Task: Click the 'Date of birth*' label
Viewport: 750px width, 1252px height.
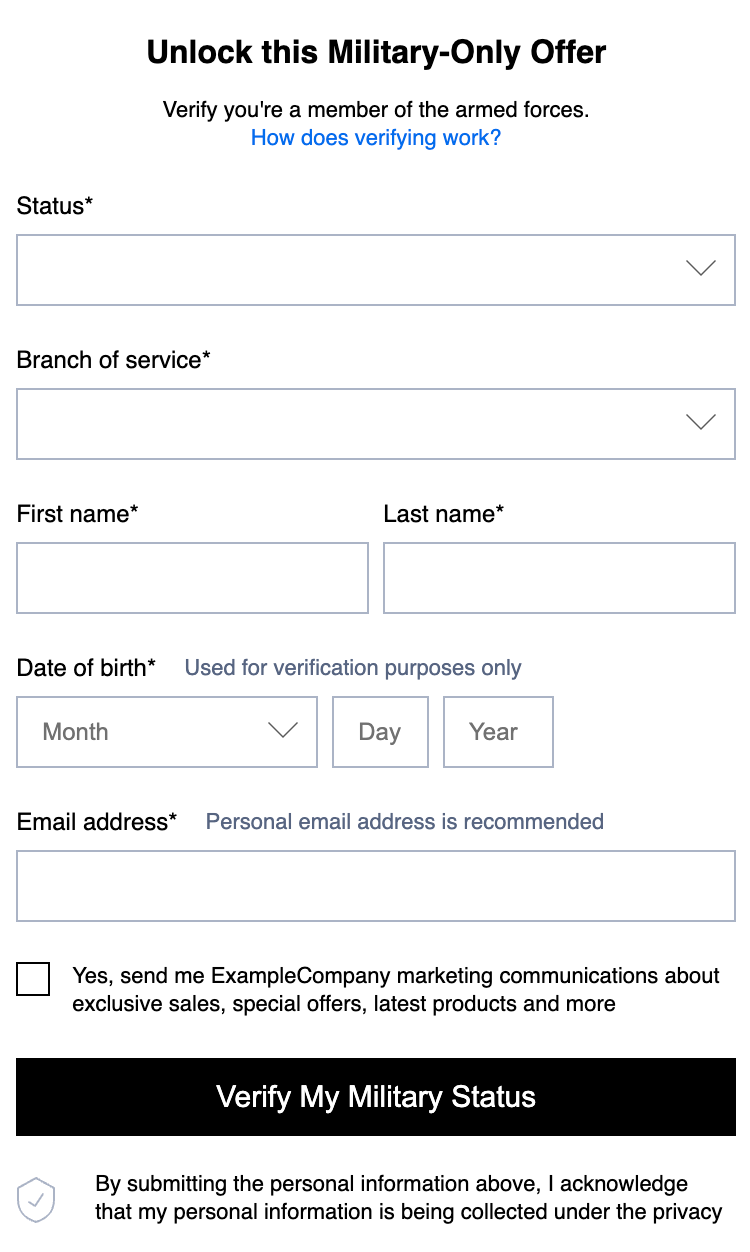Action: tap(87, 668)
